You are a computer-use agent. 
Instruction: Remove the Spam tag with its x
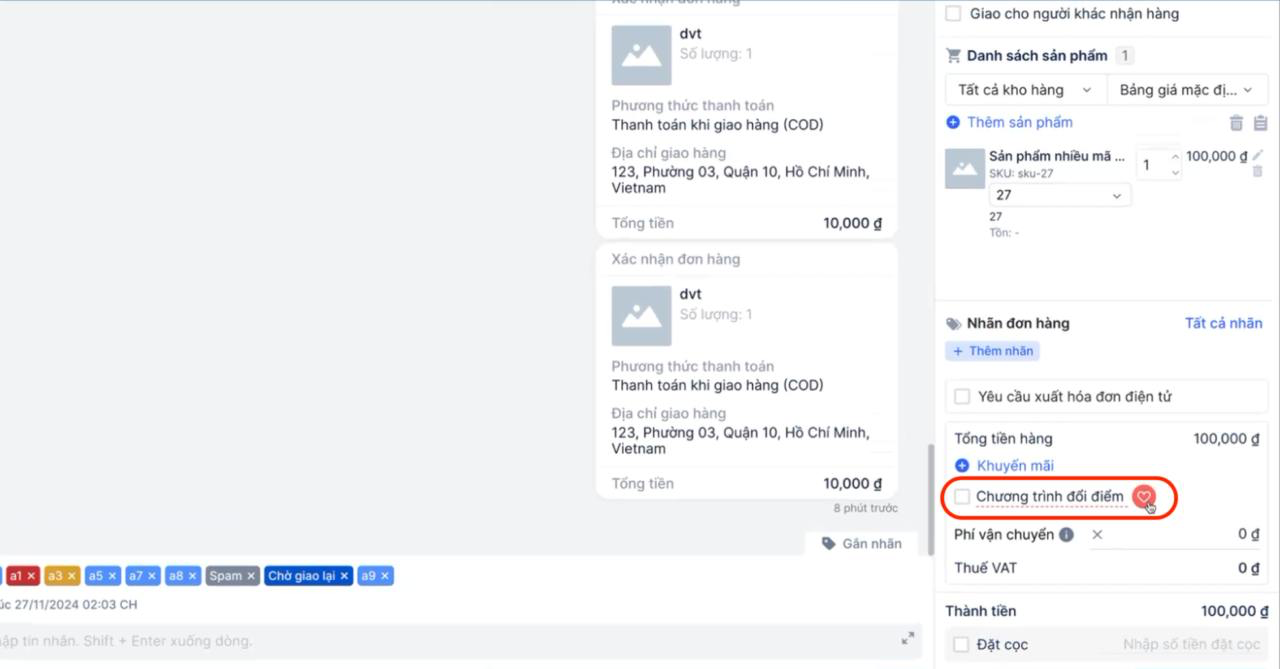251,576
